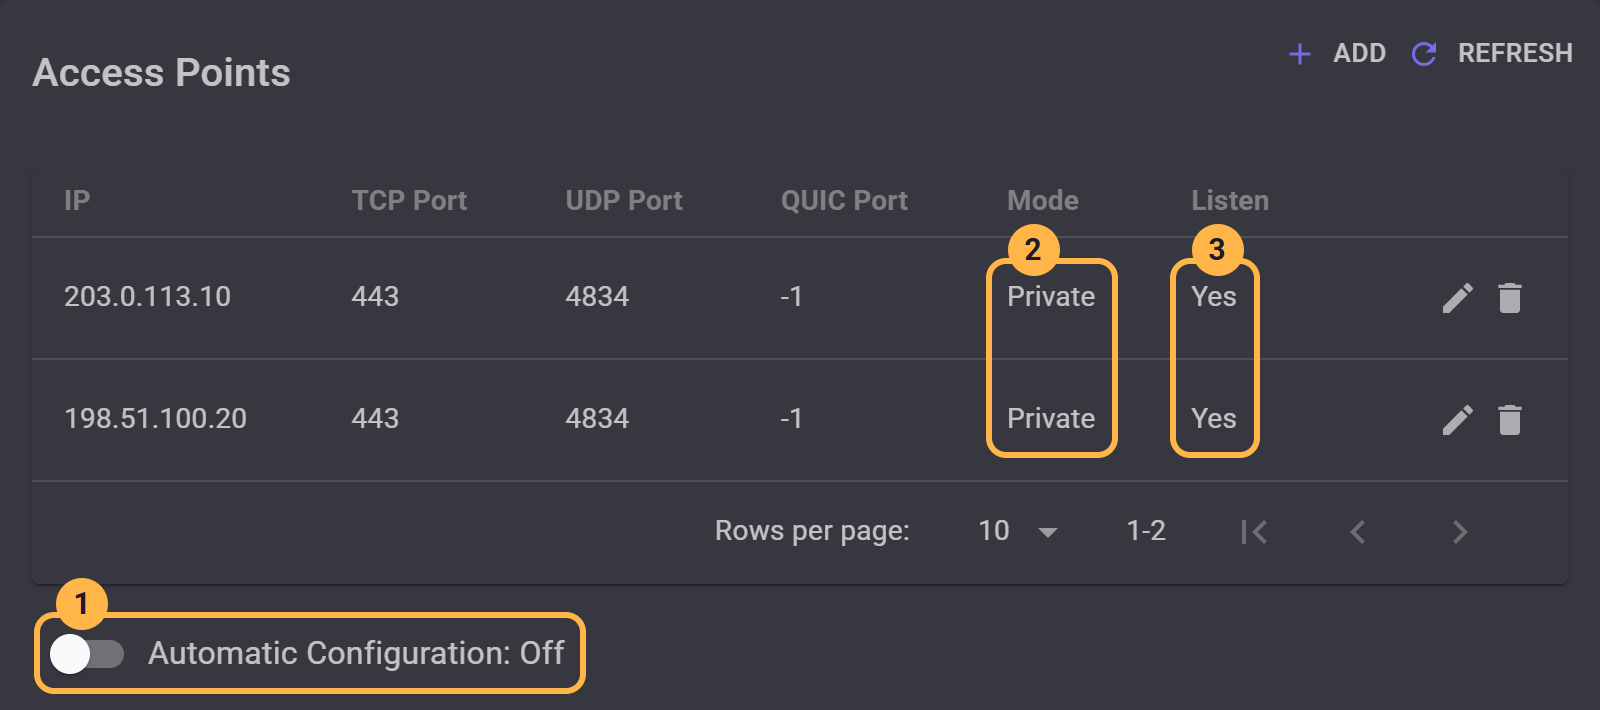Image resolution: width=1600 pixels, height=710 pixels.
Task: Click UDP port 4834 of 203.0.113.10
Action: point(597,297)
